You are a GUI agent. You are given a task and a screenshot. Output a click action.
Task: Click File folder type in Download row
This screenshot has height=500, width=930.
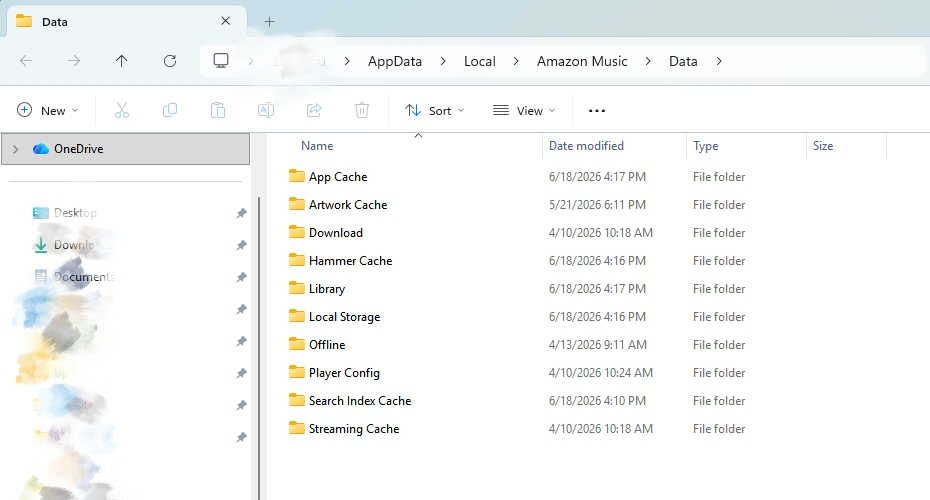pyautogui.click(x=719, y=233)
